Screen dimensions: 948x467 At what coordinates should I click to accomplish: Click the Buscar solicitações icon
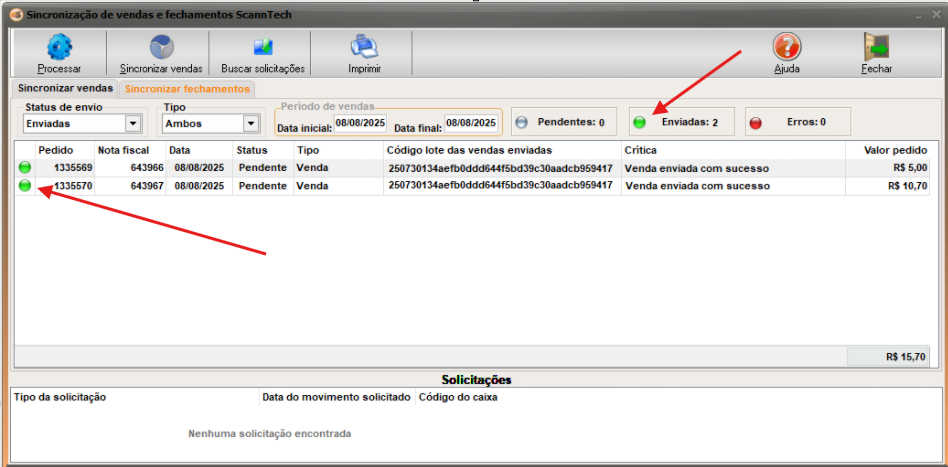pos(262,47)
